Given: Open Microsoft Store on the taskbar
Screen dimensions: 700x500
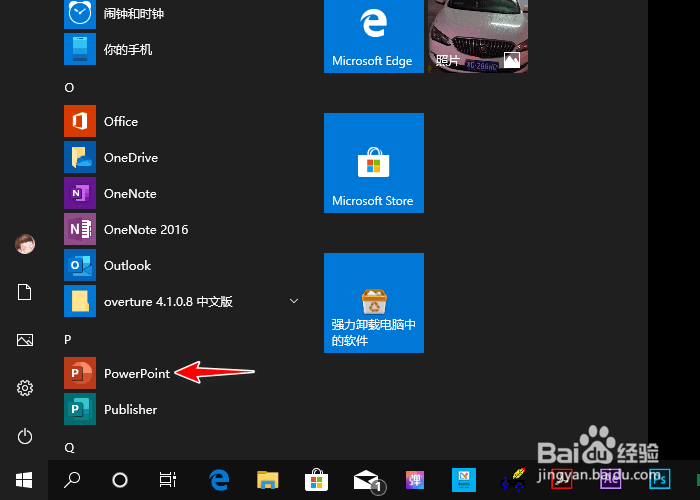Looking at the screenshot, I should [x=317, y=480].
